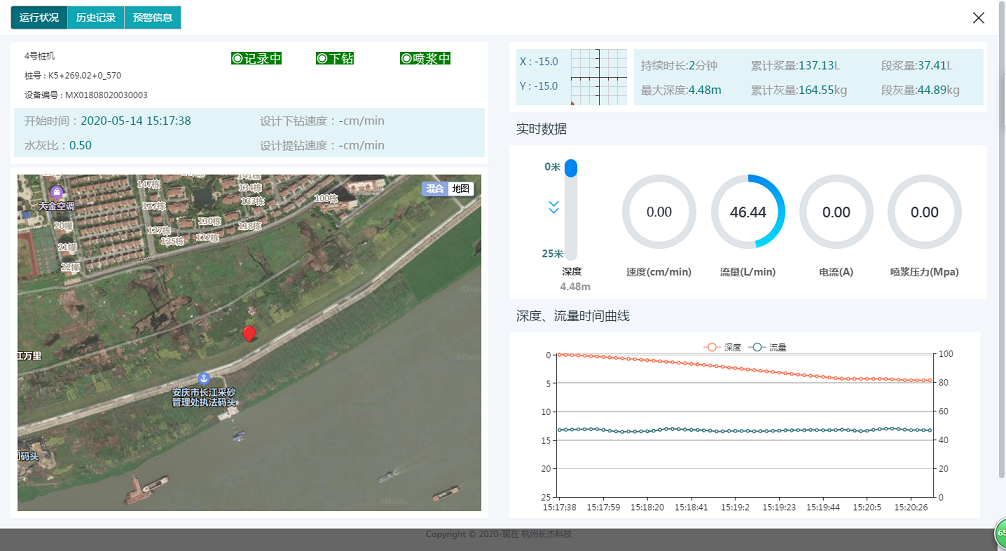Open the 预警信息 tab
The width and height of the screenshot is (1006, 551).
pyautogui.click(x=153, y=17)
